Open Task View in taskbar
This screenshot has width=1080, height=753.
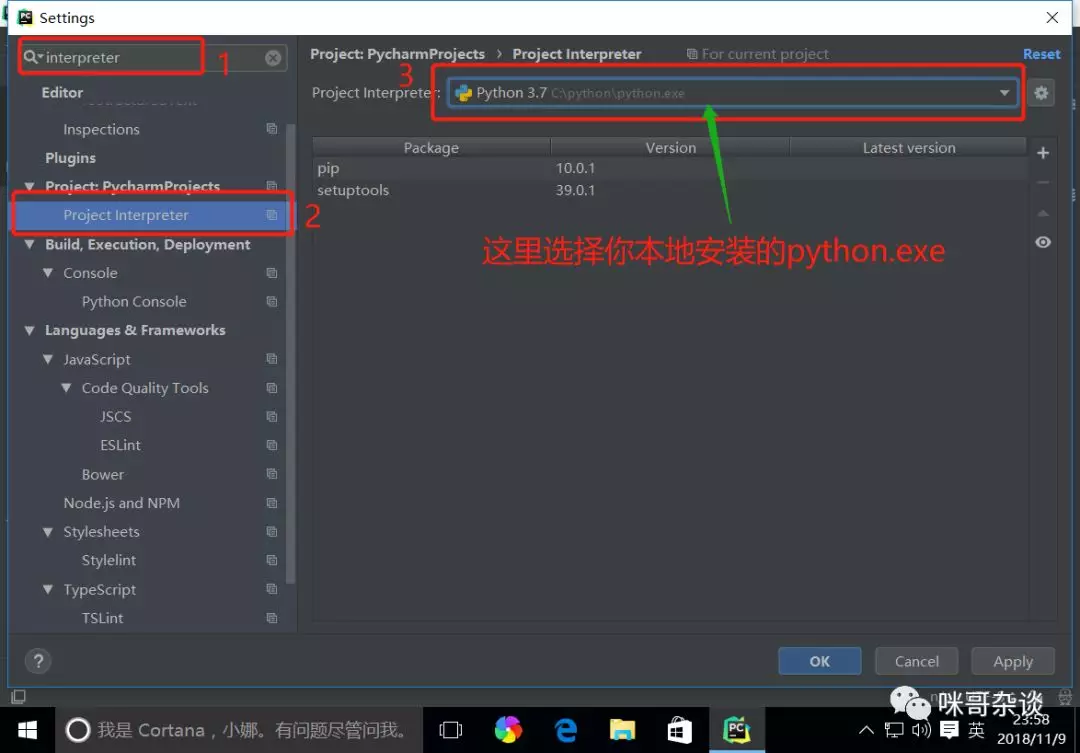pyautogui.click(x=450, y=730)
